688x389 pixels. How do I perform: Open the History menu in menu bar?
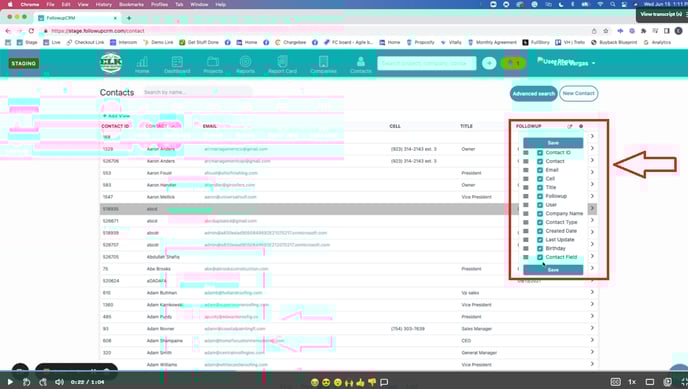pos(104,4)
